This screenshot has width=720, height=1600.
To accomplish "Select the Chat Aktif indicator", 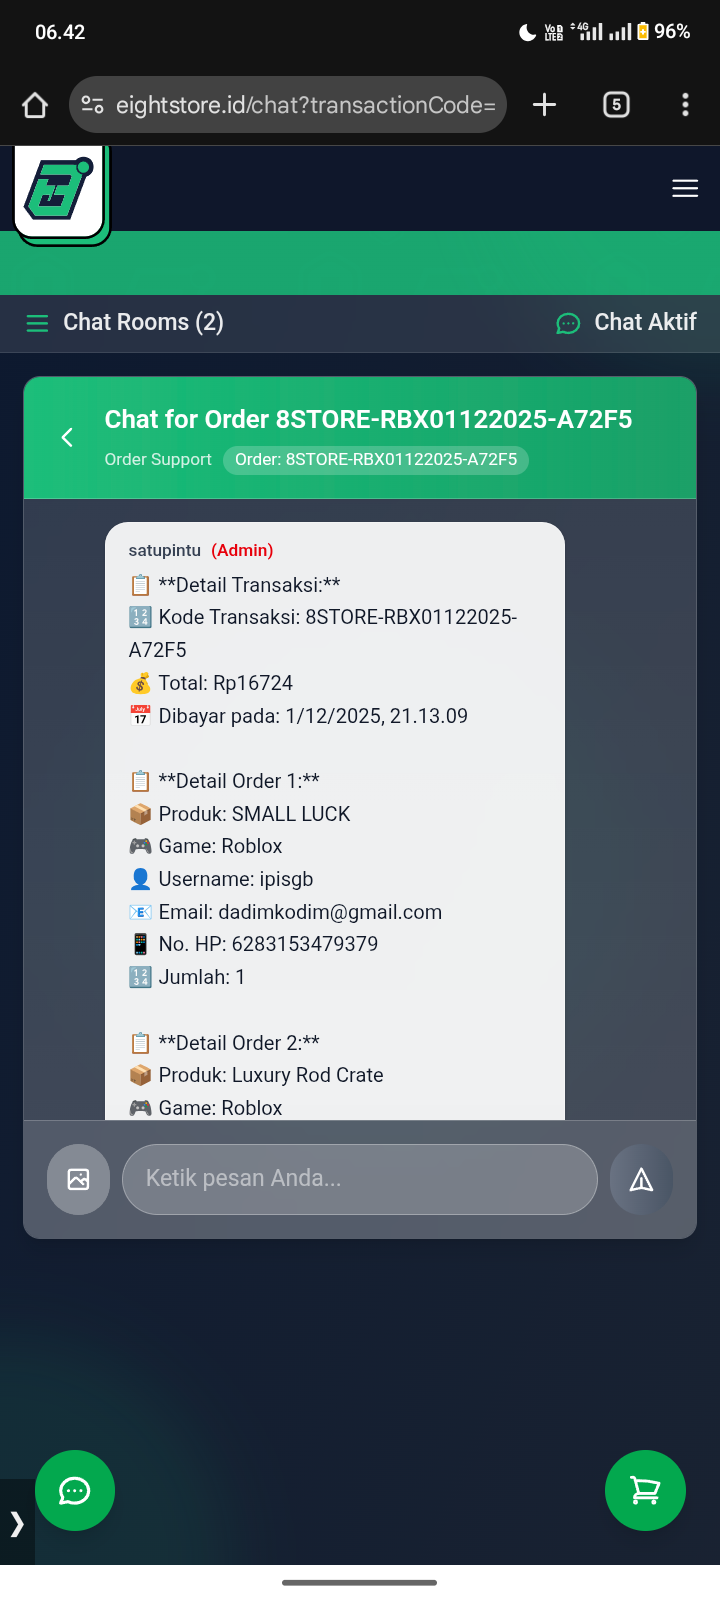I will tap(626, 322).
